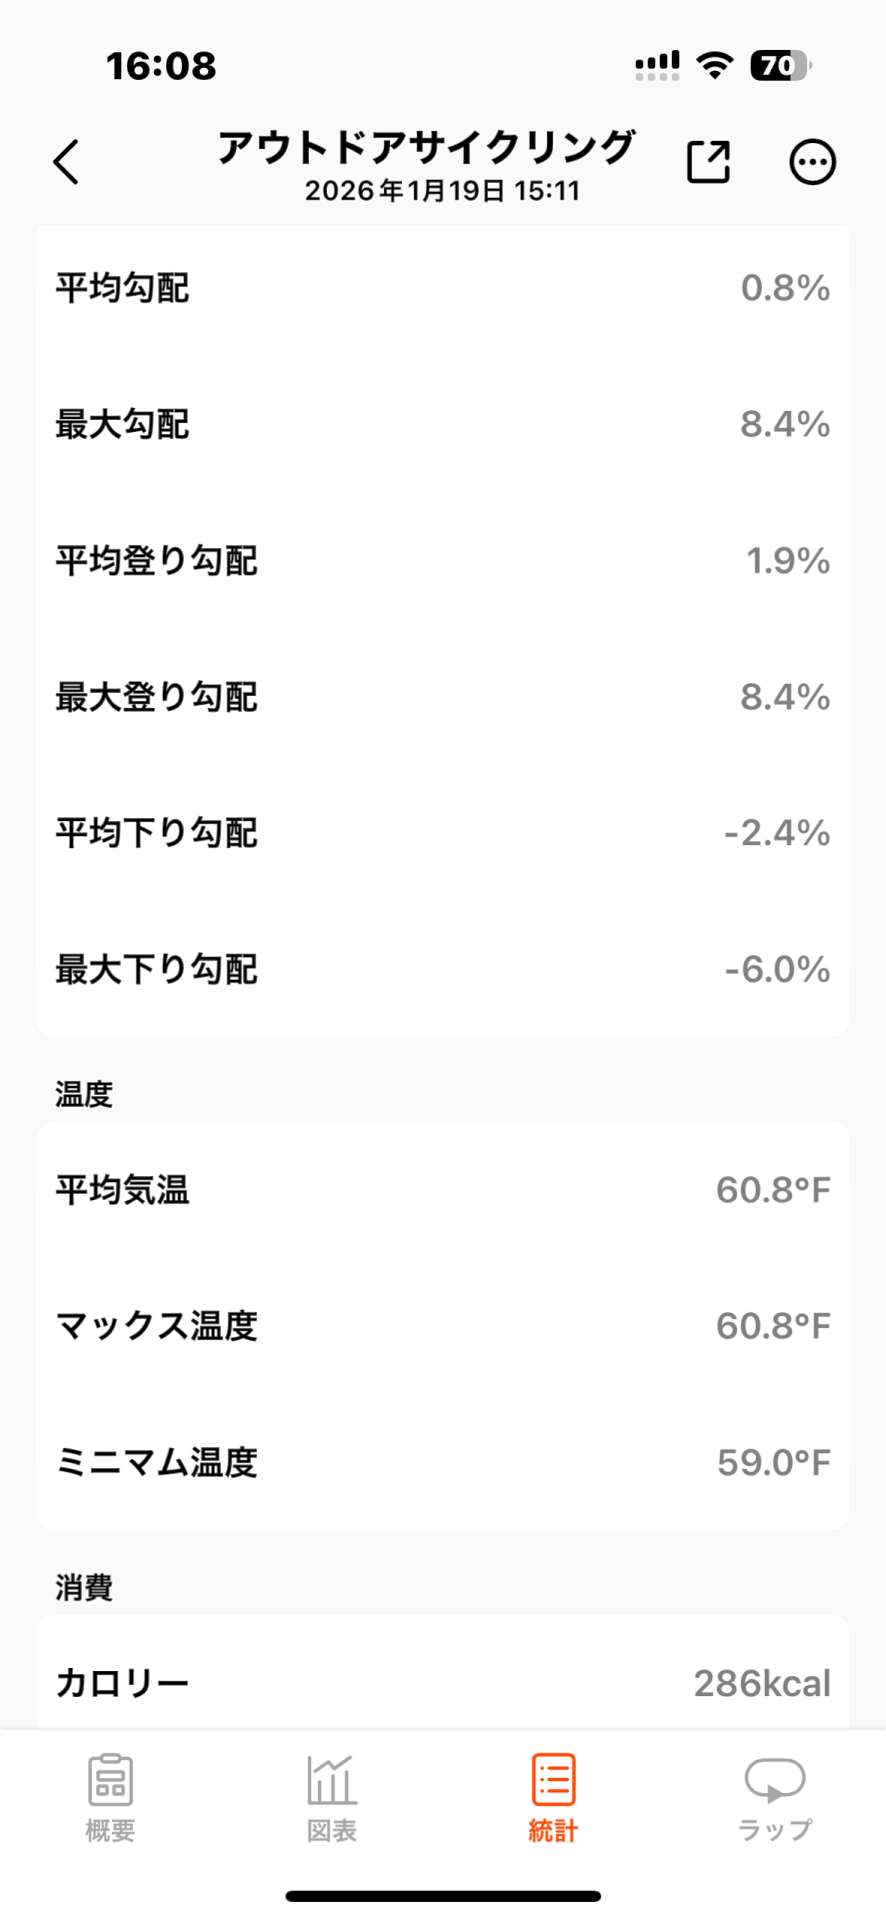Tap the カロリー row
Viewport: 886px width, 1920px height.
443,1683
